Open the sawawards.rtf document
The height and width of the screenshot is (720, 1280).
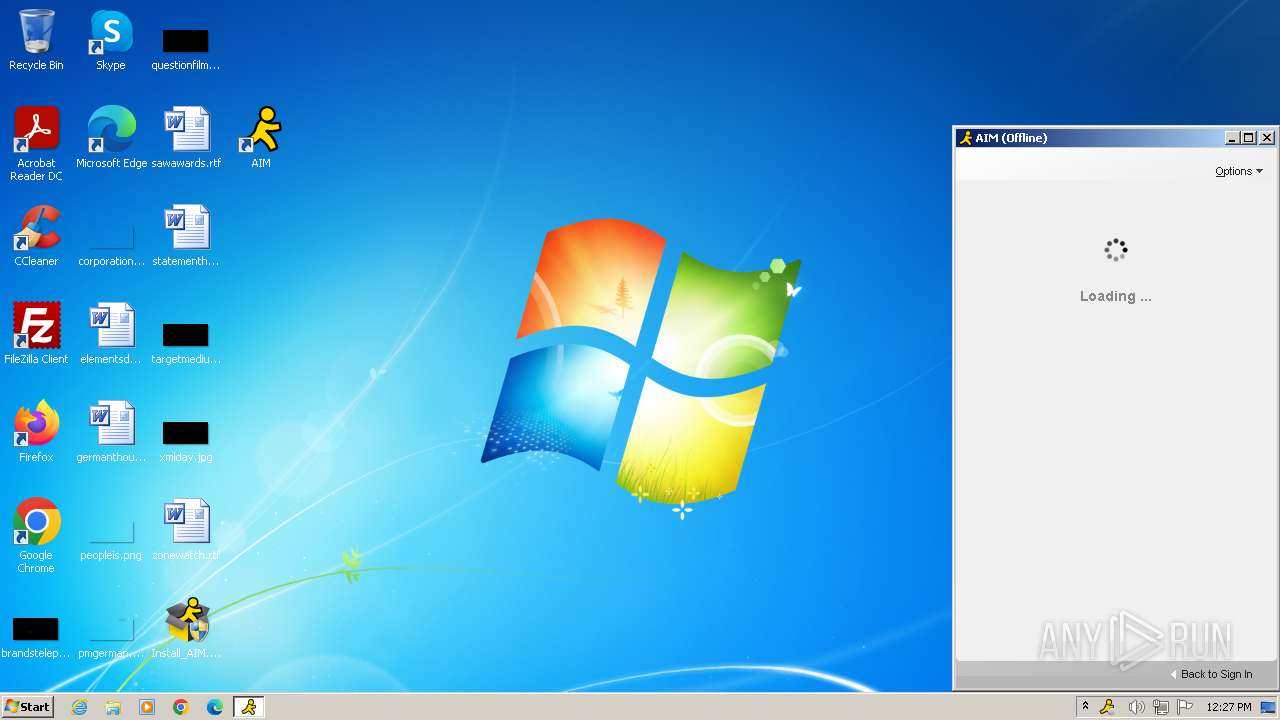point(186,138)
